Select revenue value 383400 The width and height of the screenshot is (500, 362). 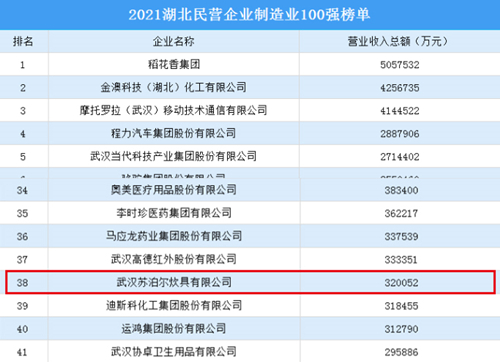[x=401, y=190]
